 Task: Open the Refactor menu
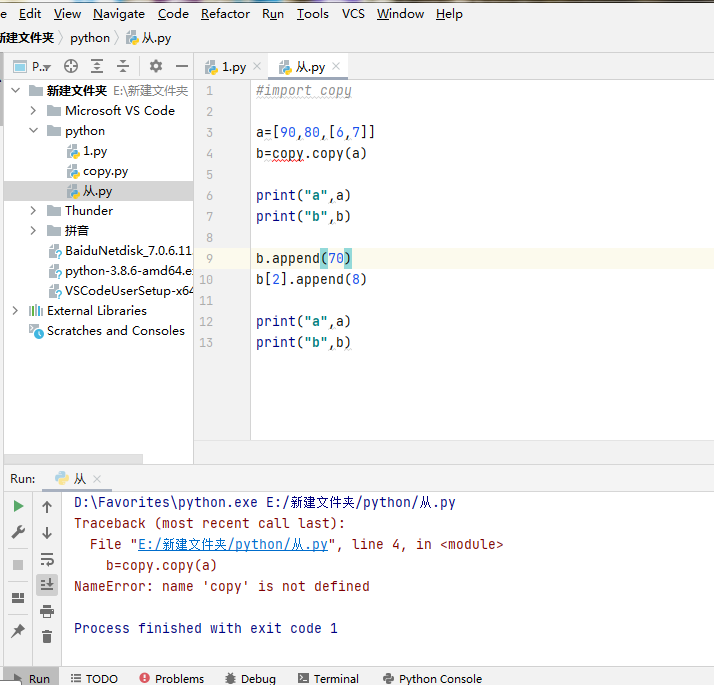pos(225,14)
